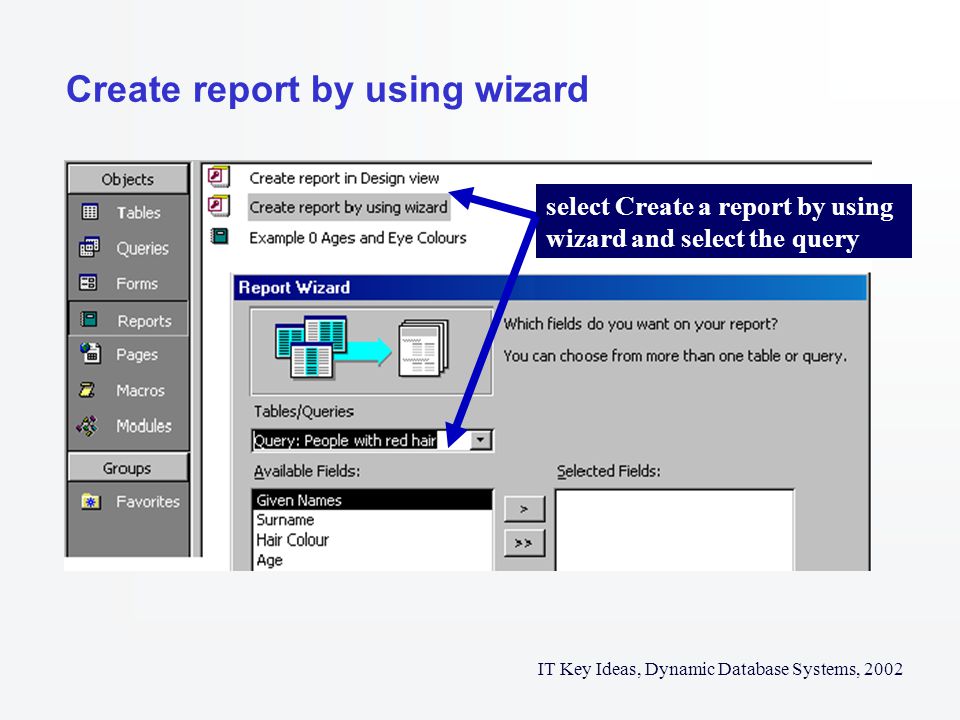Viewport: 960px width, 720px height.
Task: Go to the Macros category
Action: pyautogui.click(x=140, y=390)
